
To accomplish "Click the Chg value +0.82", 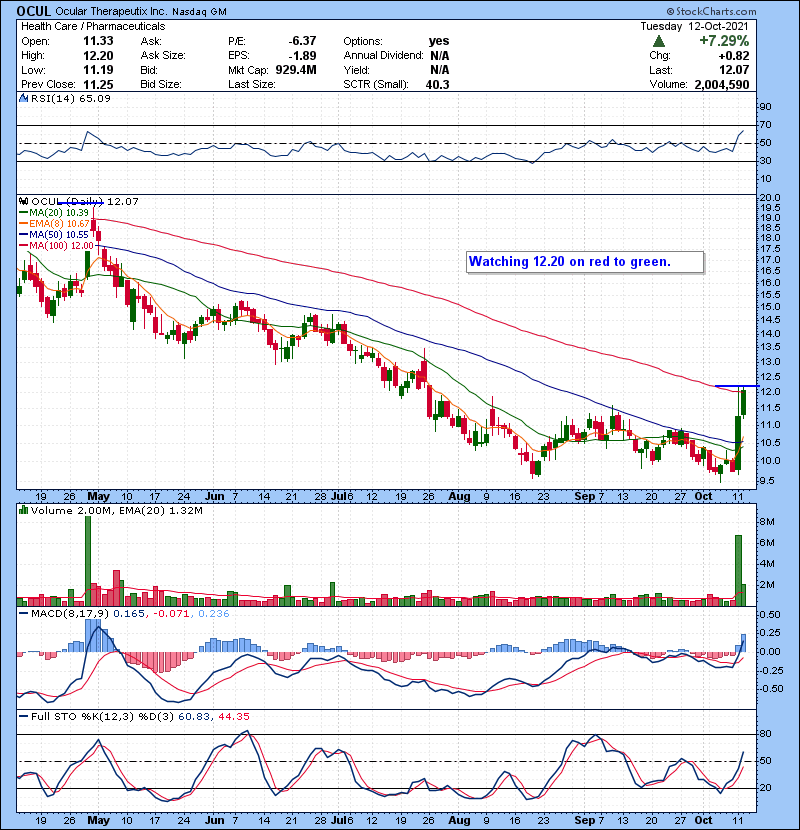I will click(x=734, y=56).
